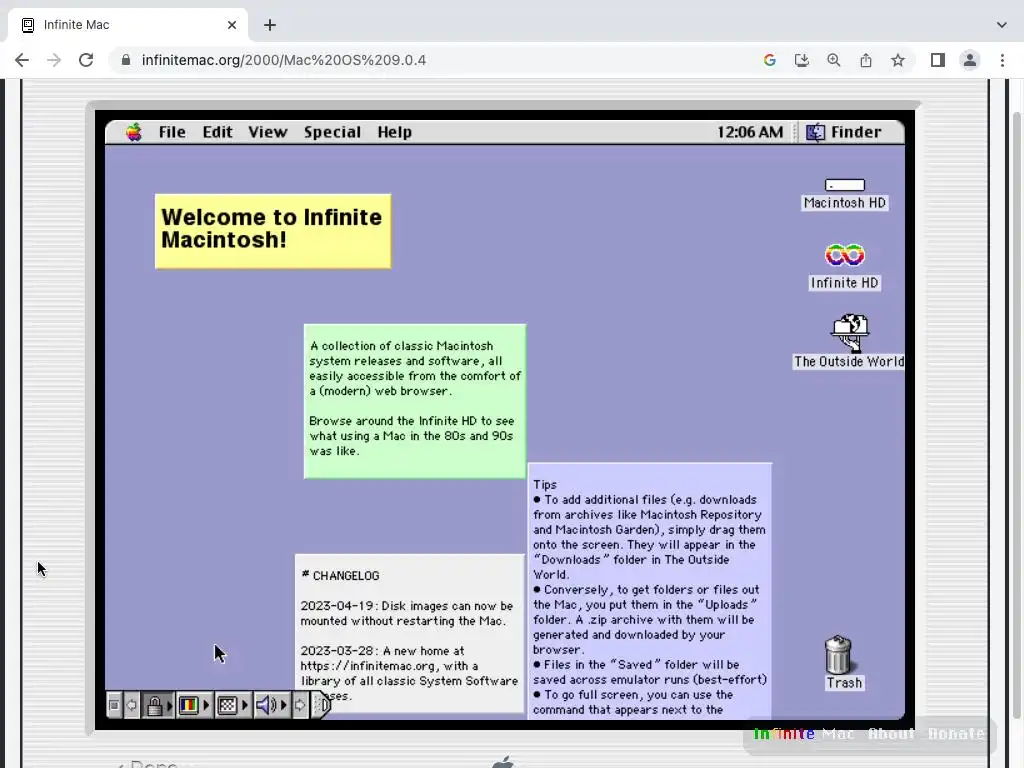Open the Help menu

[x=394, y=132]
